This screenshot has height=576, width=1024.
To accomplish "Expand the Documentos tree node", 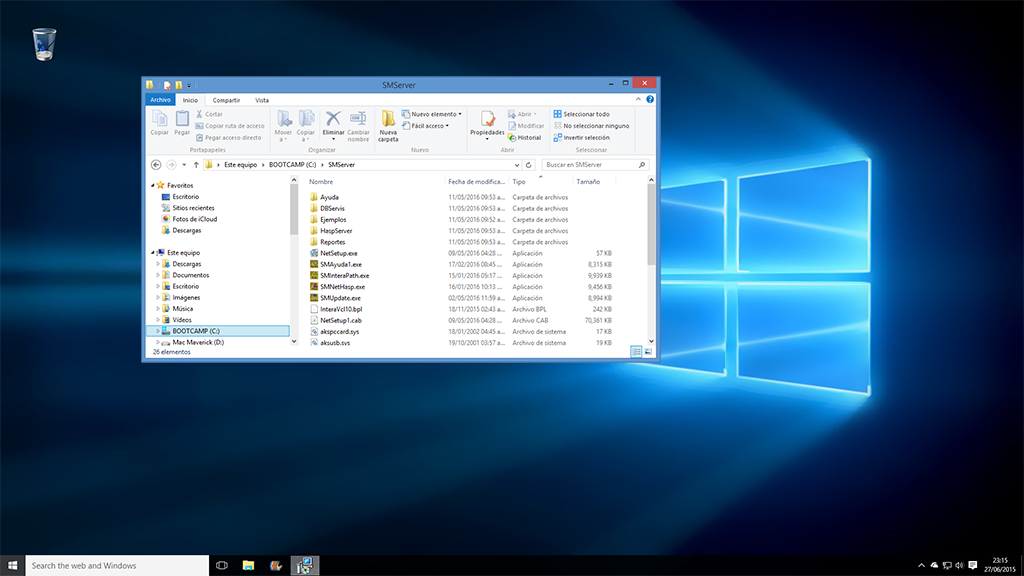I will 157,275.
